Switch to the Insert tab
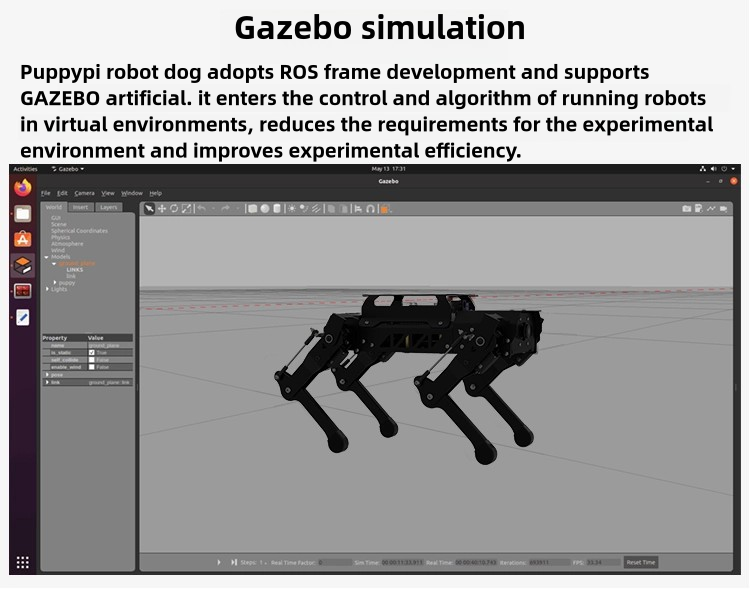The height and width of the screenshot is (589, 750). (80, 207)
